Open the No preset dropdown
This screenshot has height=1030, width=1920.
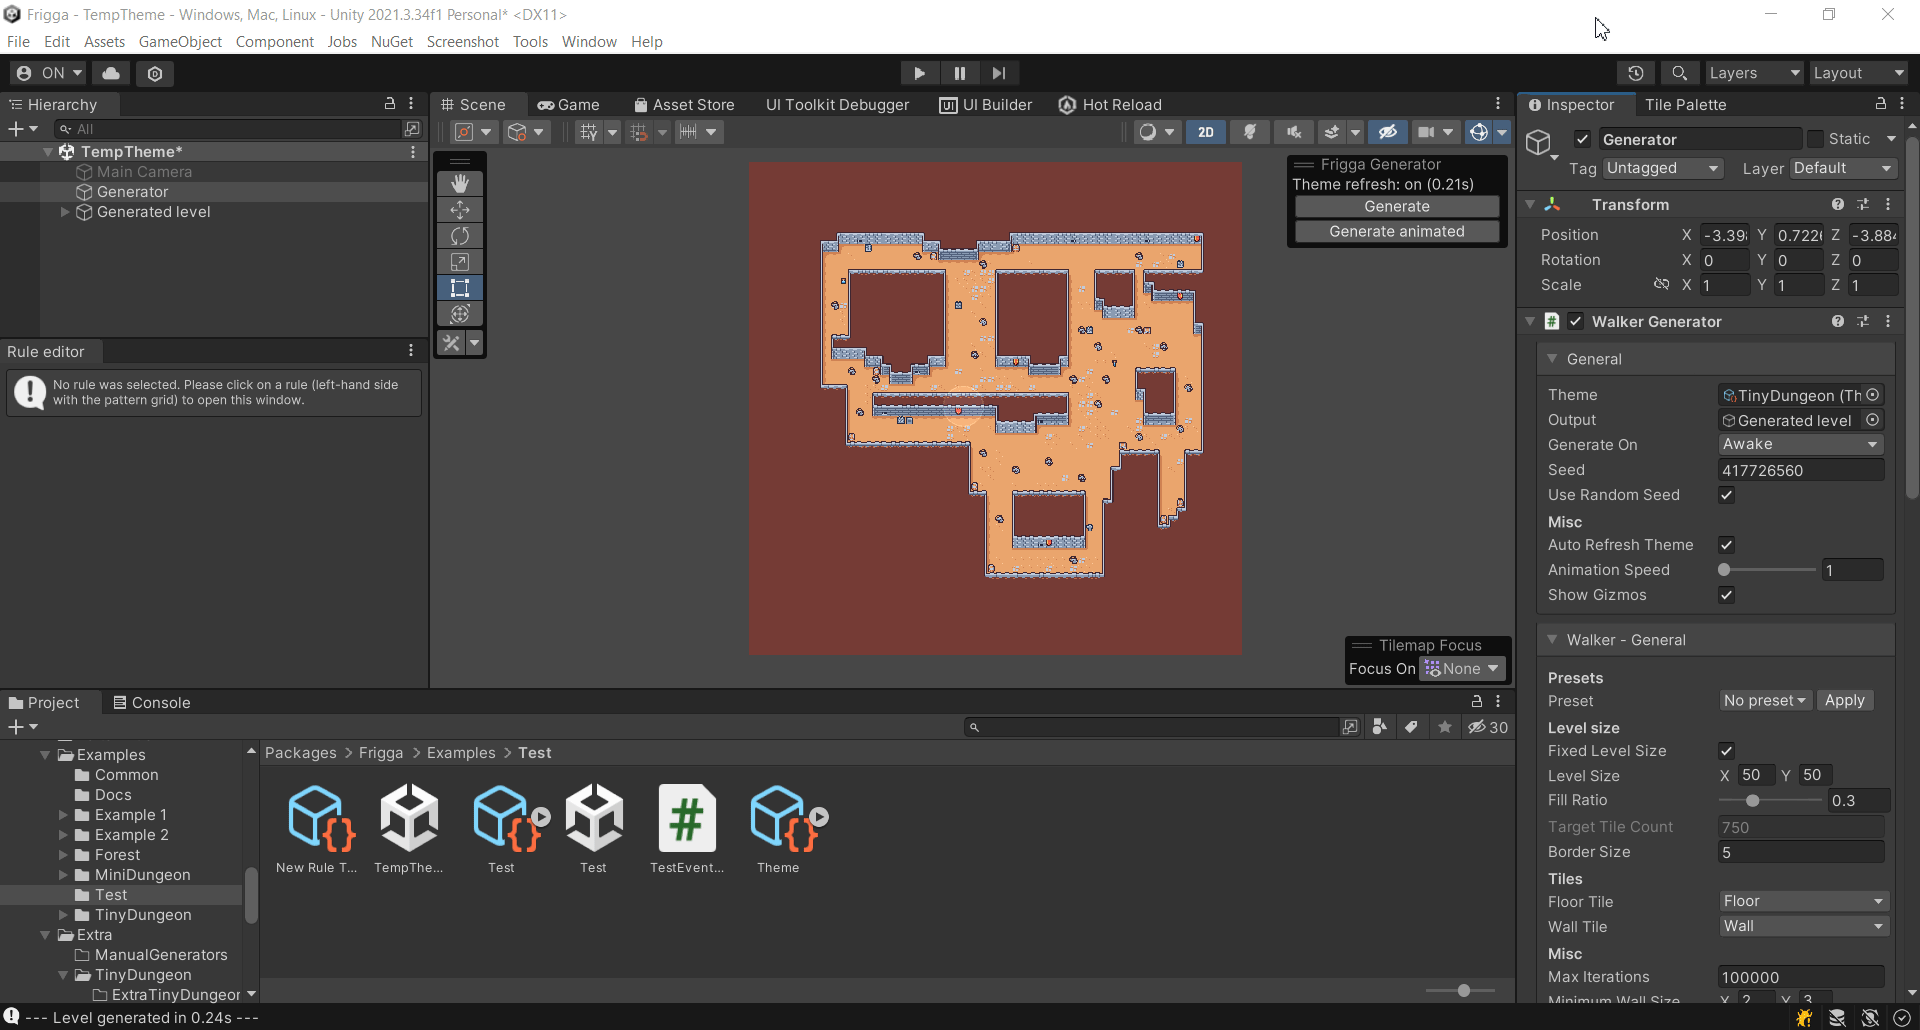point(1765,701)
